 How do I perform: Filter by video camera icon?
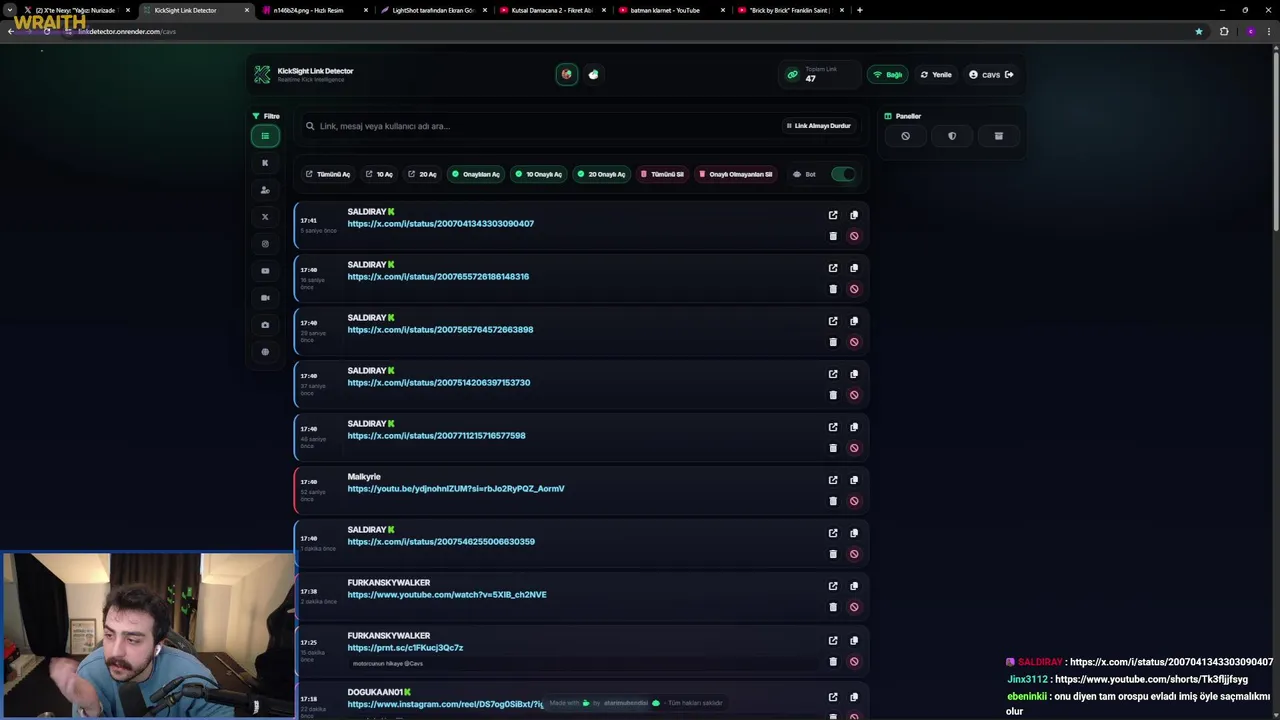265,298
